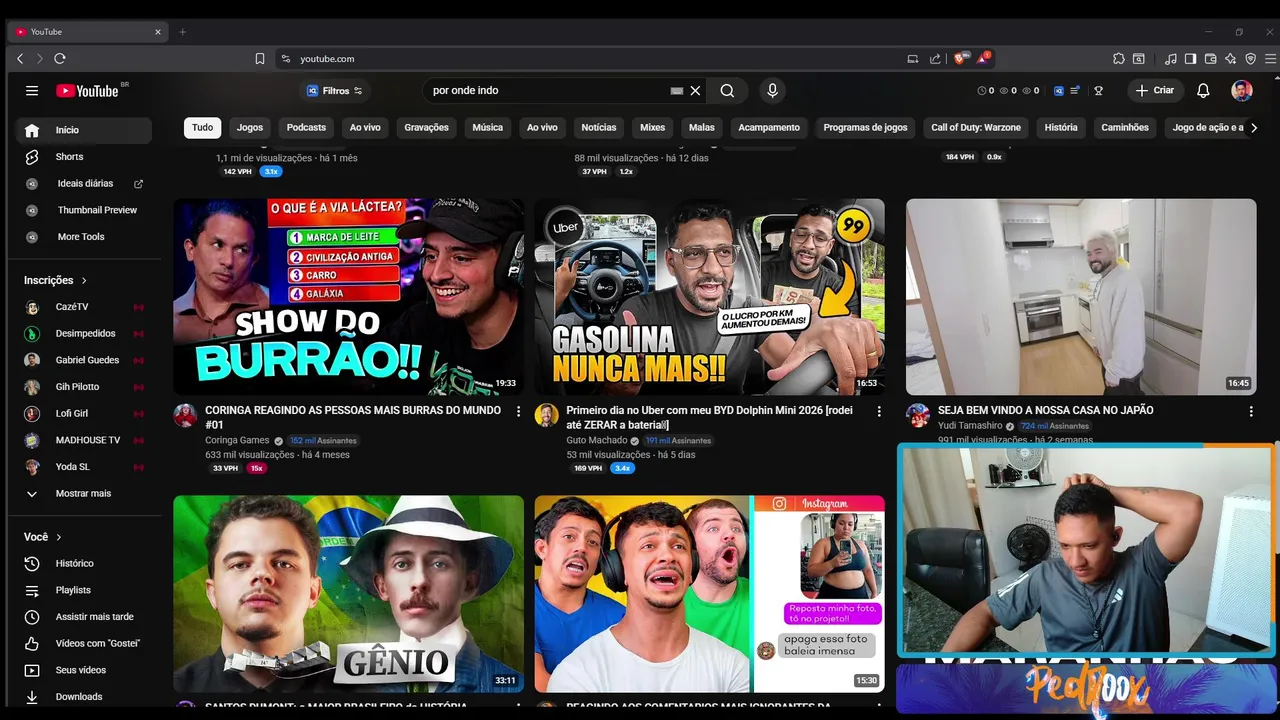Open site settings icon in address bar
Screen dimensions: 1280x720
[286, 59]
